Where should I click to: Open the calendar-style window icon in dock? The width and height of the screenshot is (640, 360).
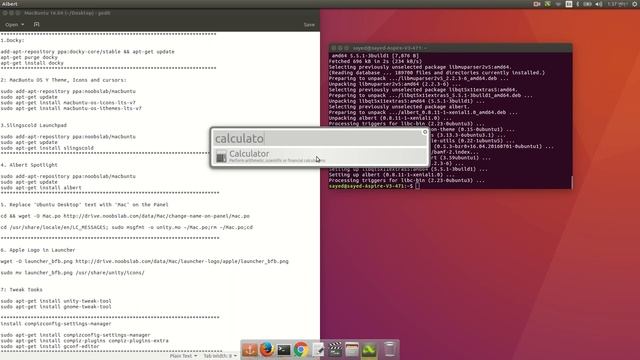click(352, 350)
